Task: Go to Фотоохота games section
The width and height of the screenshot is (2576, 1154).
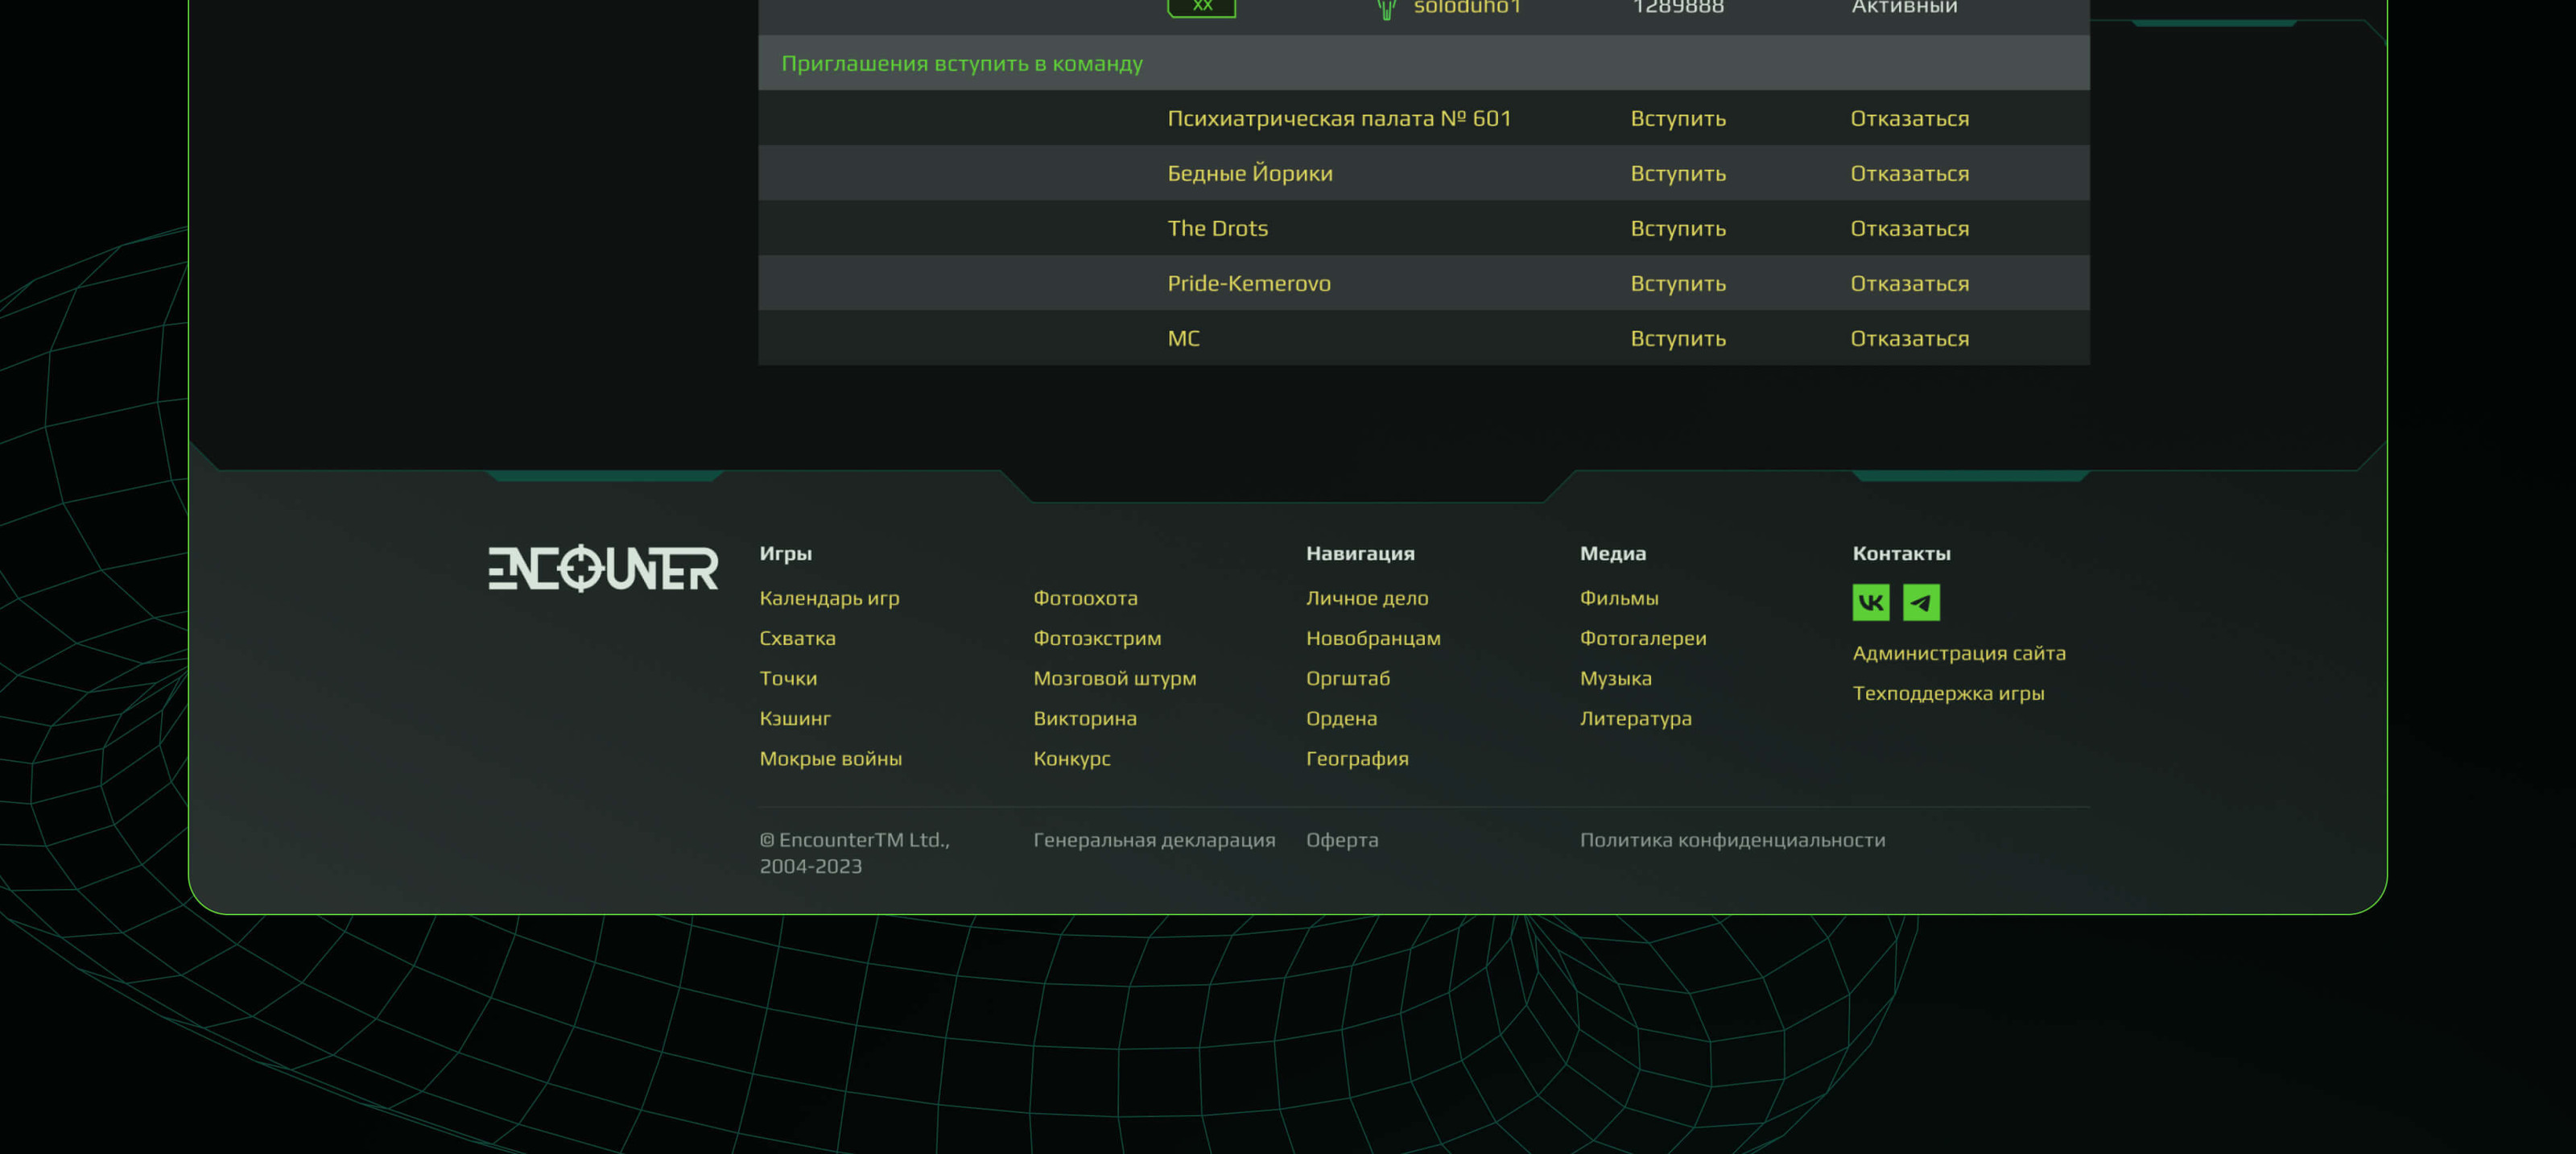Action: pyautogui.click(x=1084, y=598)
